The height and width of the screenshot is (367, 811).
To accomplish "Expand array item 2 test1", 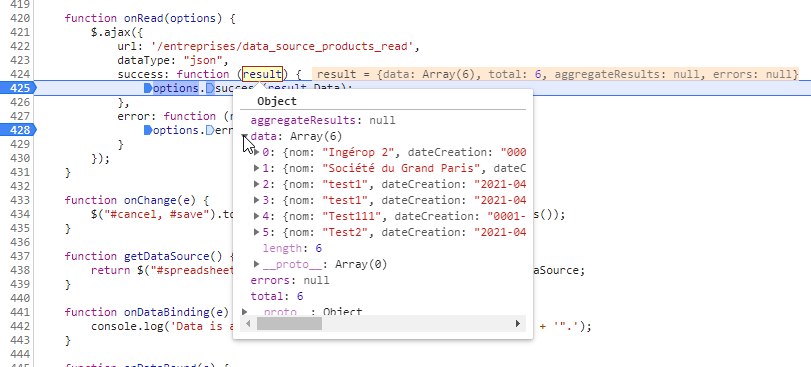I will [x=257, y=185].
